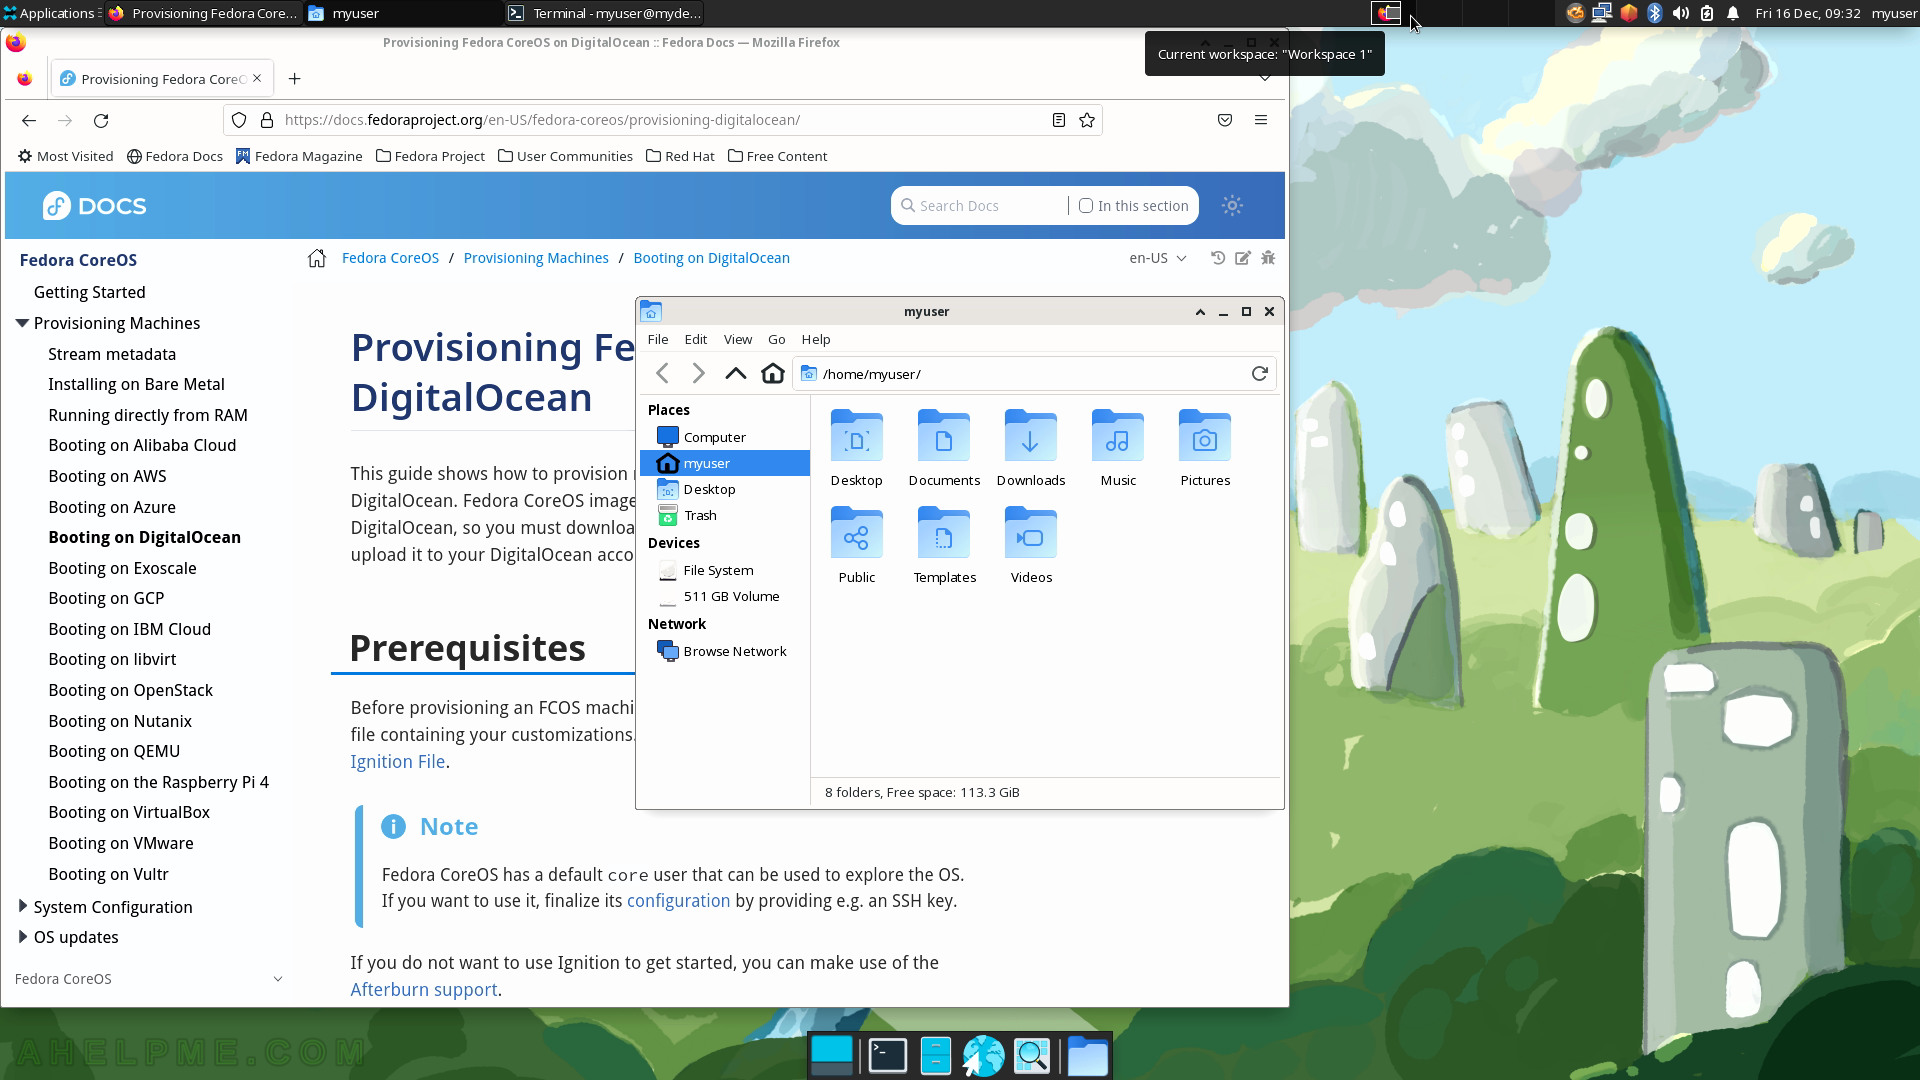Open home folder via toolbar home icon
Viewport: 1920px width, 1080px height.
772,373
